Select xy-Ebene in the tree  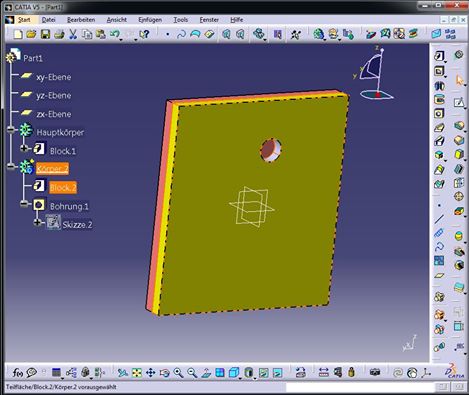point(53,77)
